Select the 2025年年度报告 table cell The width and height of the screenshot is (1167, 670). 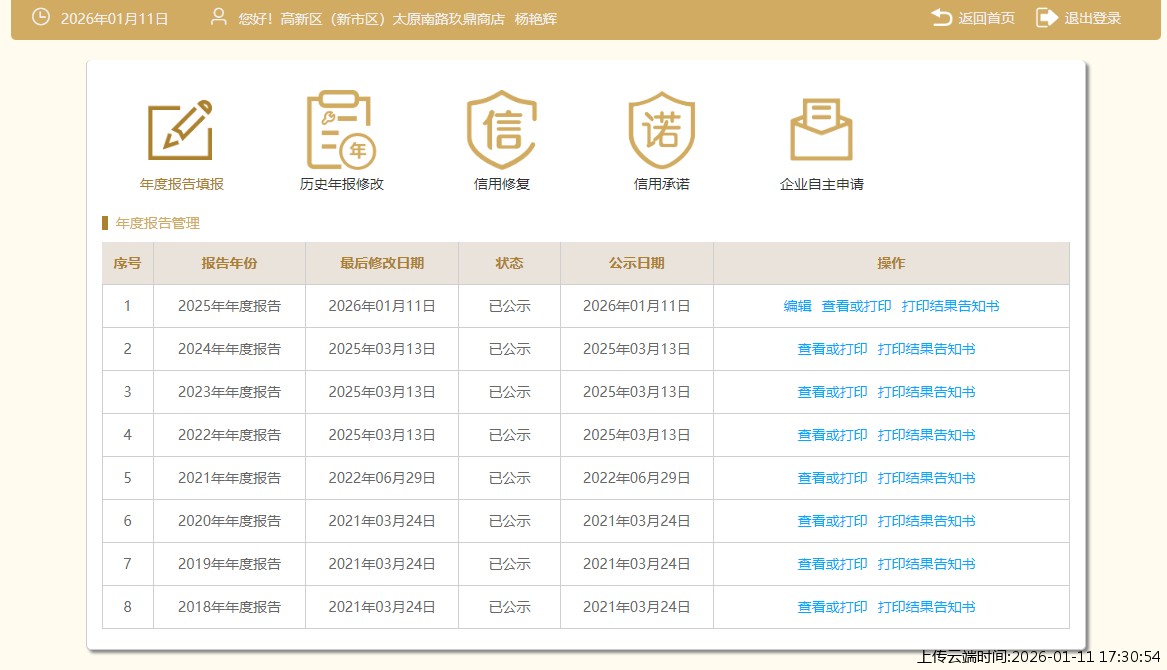(x=229, y=306)
